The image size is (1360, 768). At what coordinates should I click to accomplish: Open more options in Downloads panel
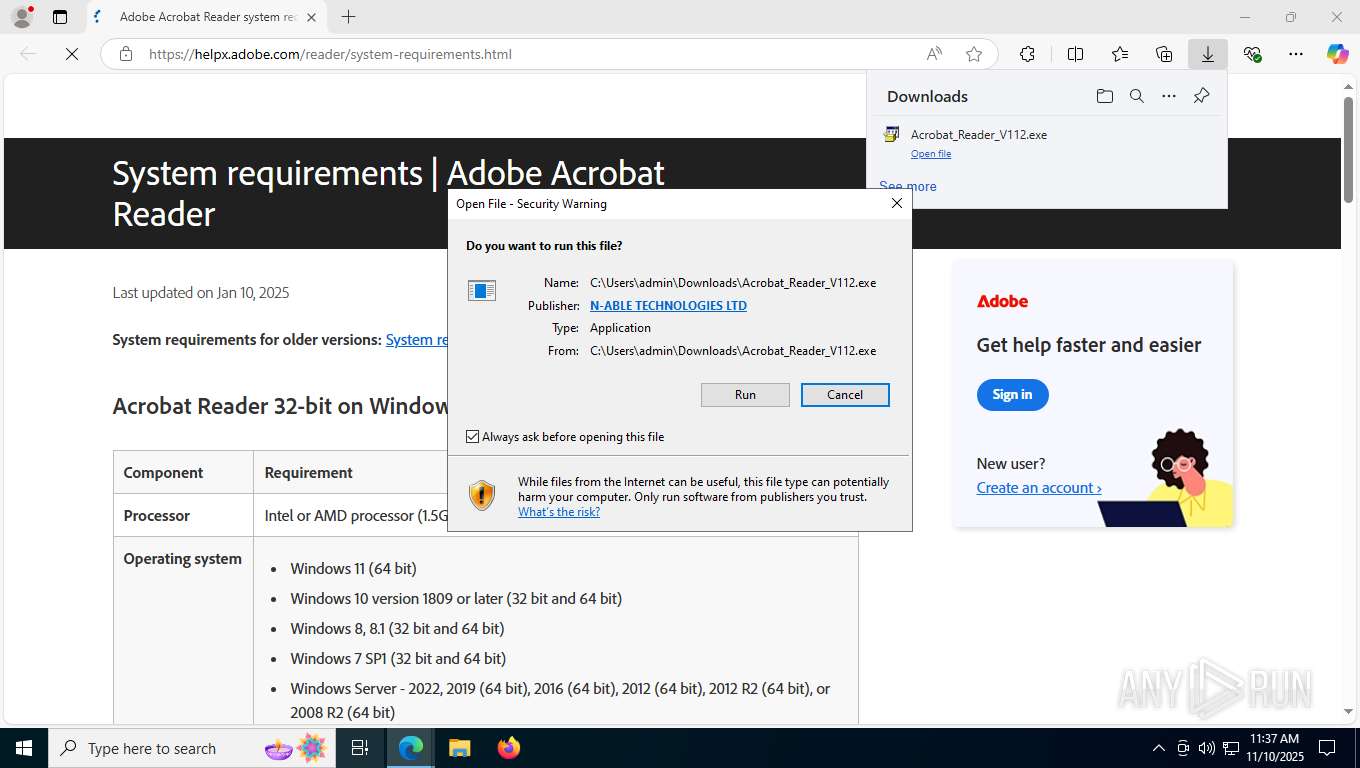point(1169,96)
